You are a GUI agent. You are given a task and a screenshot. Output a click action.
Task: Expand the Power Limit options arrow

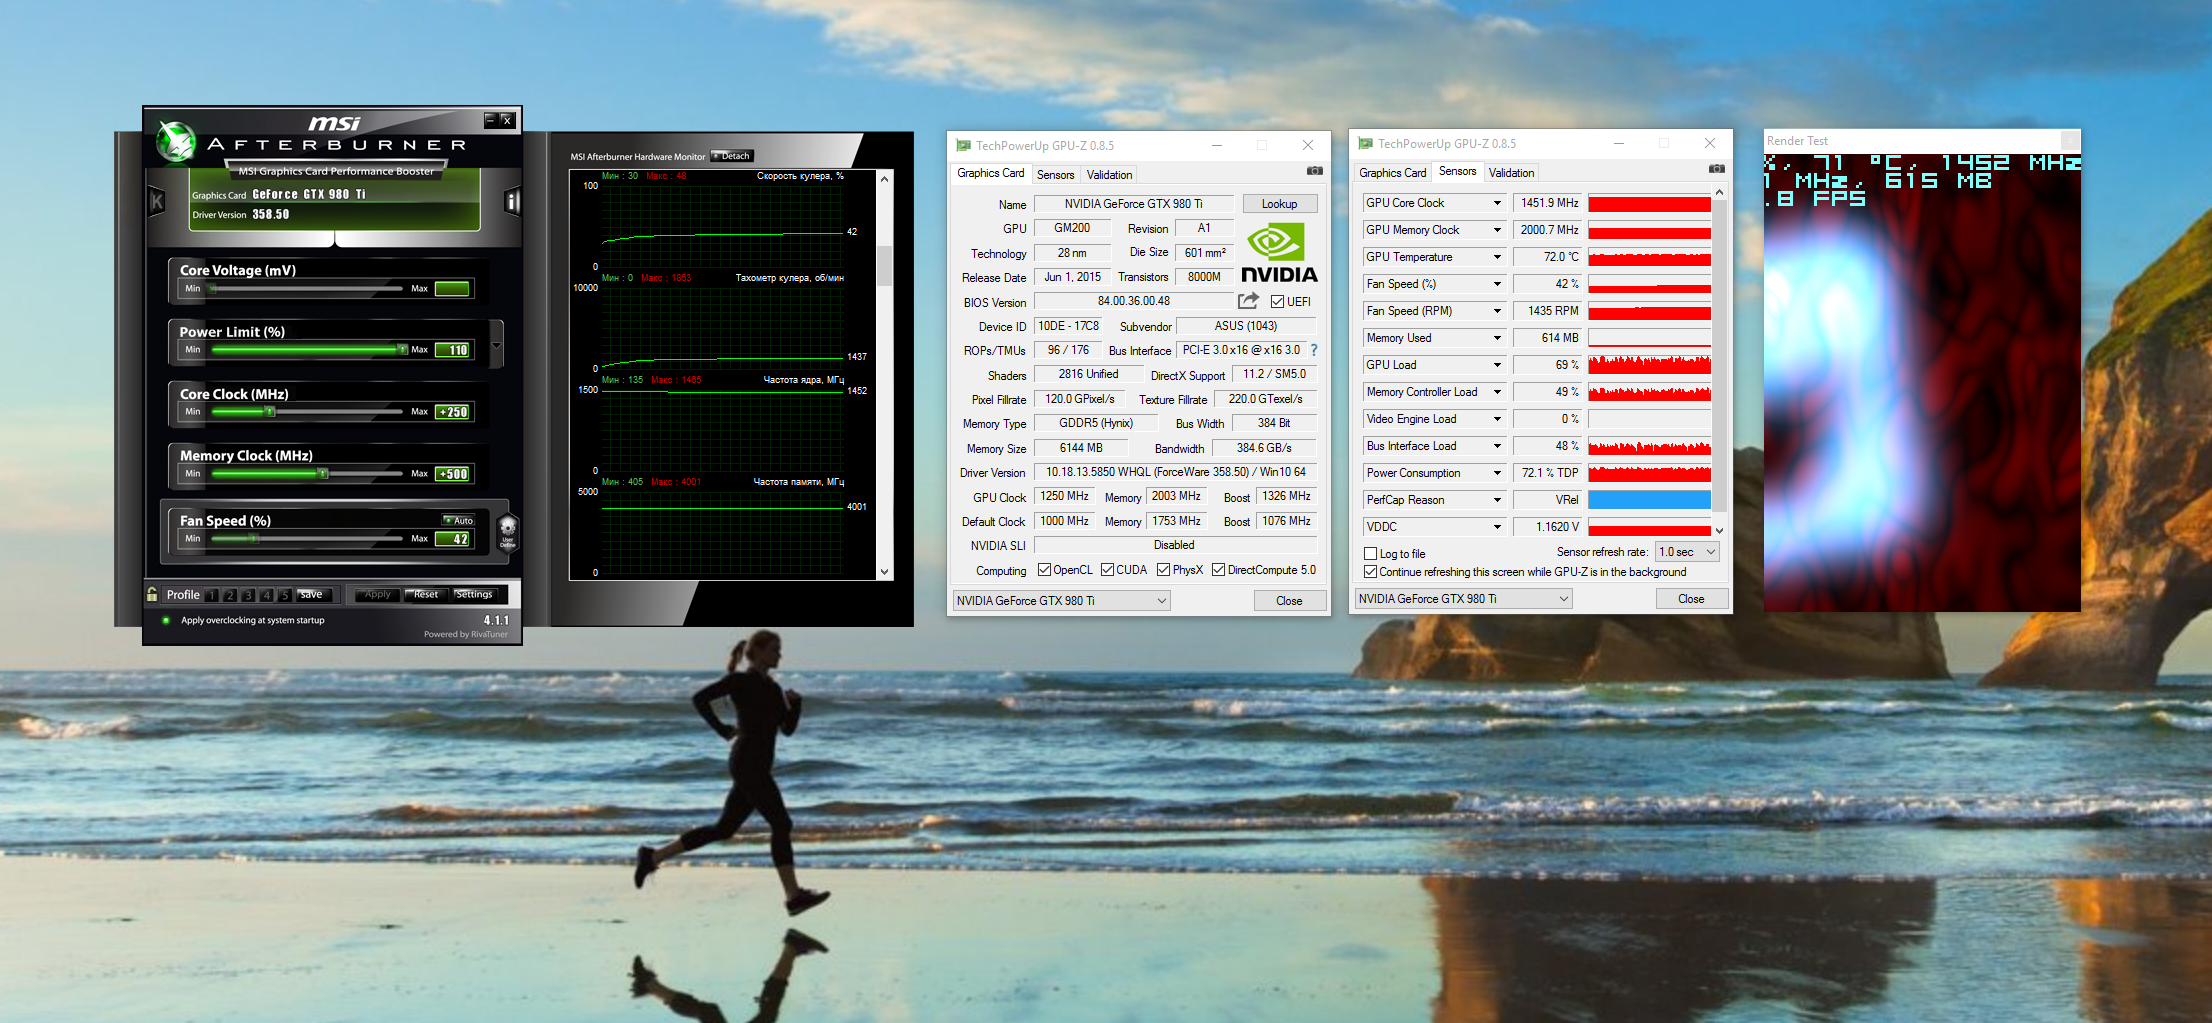coord(496,346)
